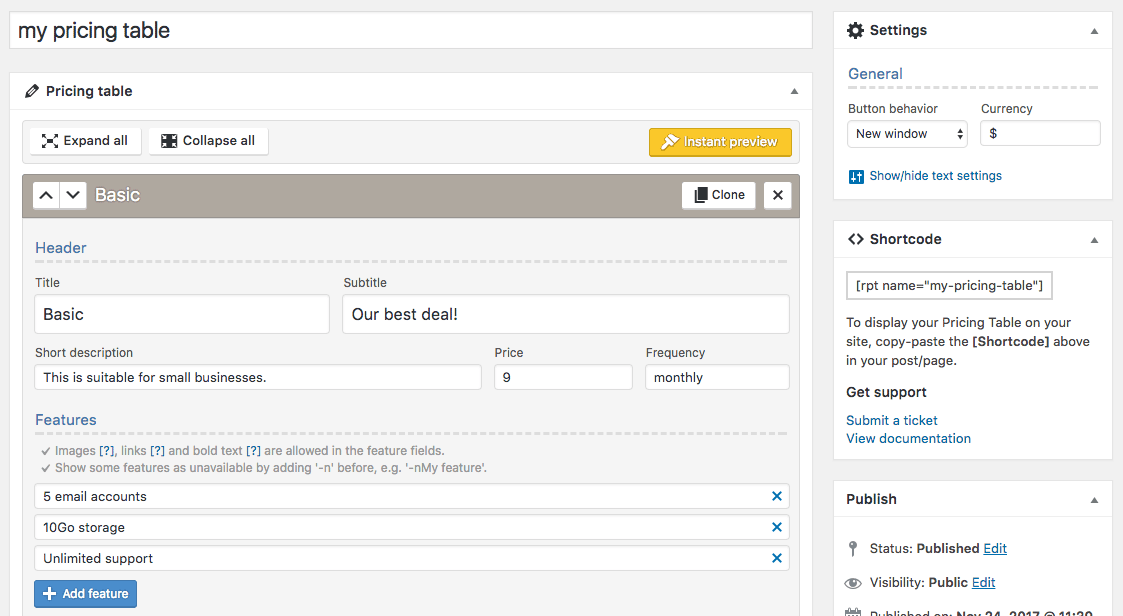Open the Instant preview
1123x616 pixels.
tap(720, 142)
